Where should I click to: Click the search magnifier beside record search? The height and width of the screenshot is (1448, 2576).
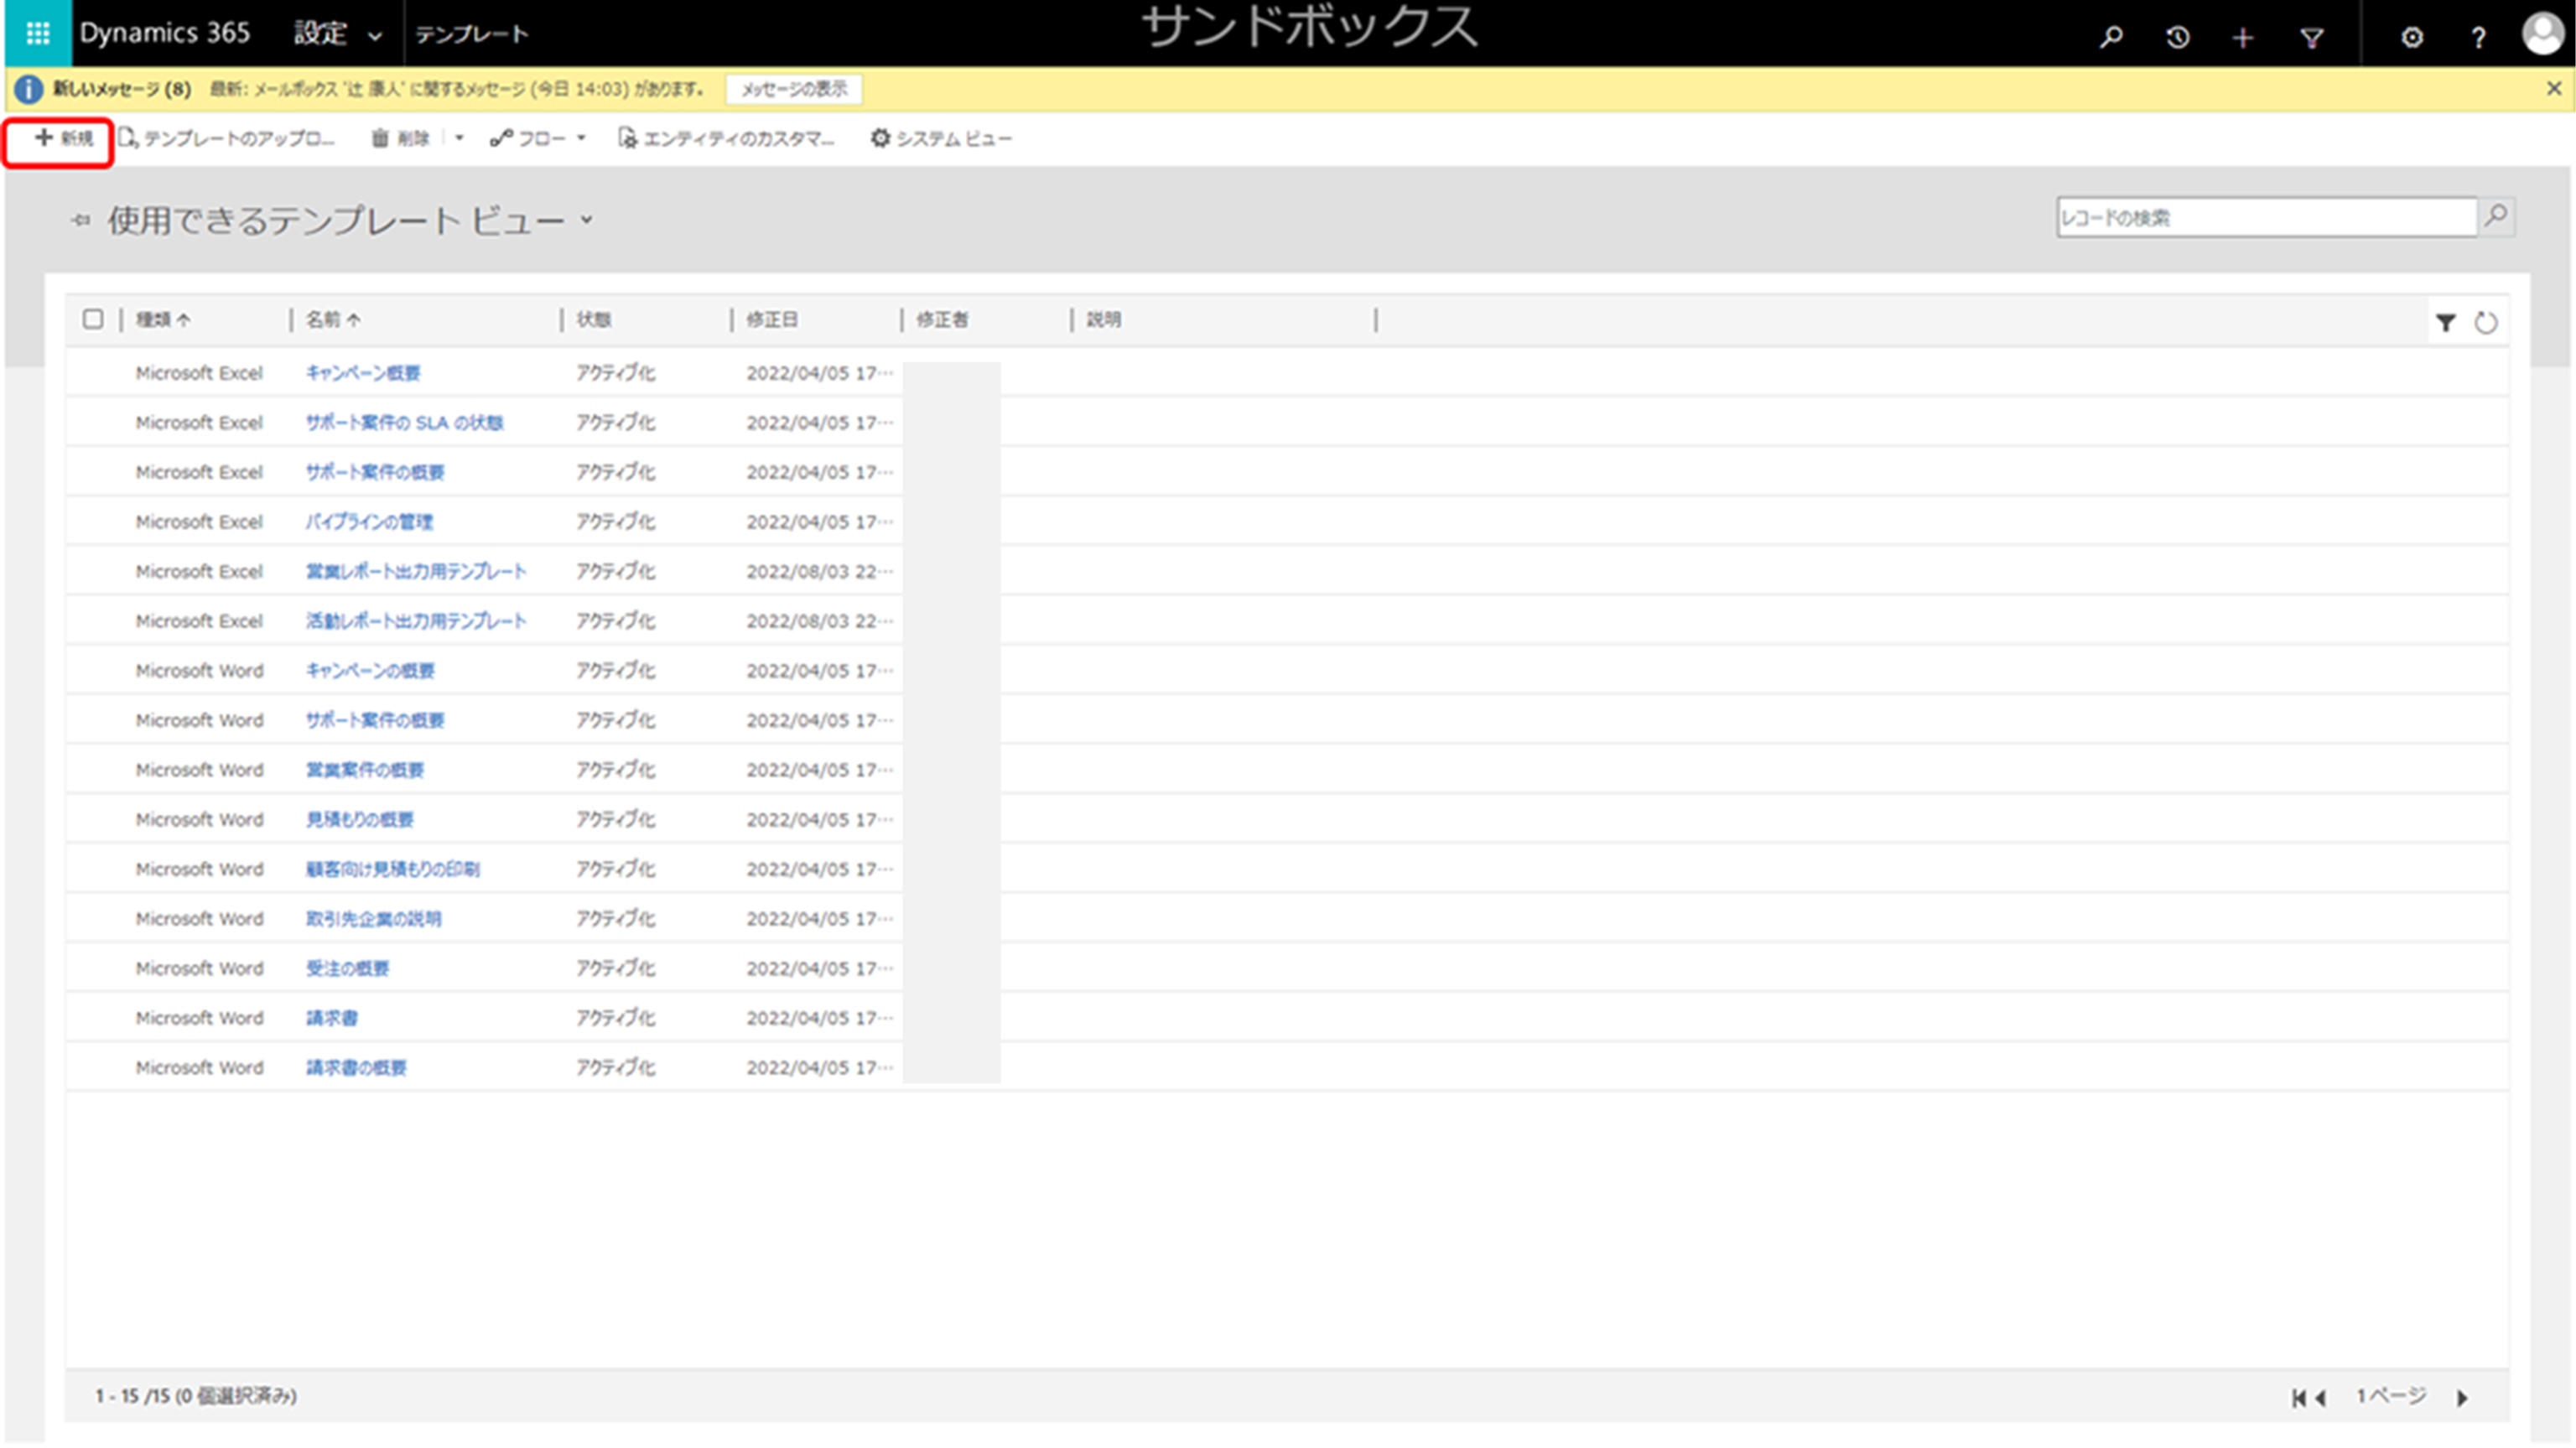tap(2496, 216)
